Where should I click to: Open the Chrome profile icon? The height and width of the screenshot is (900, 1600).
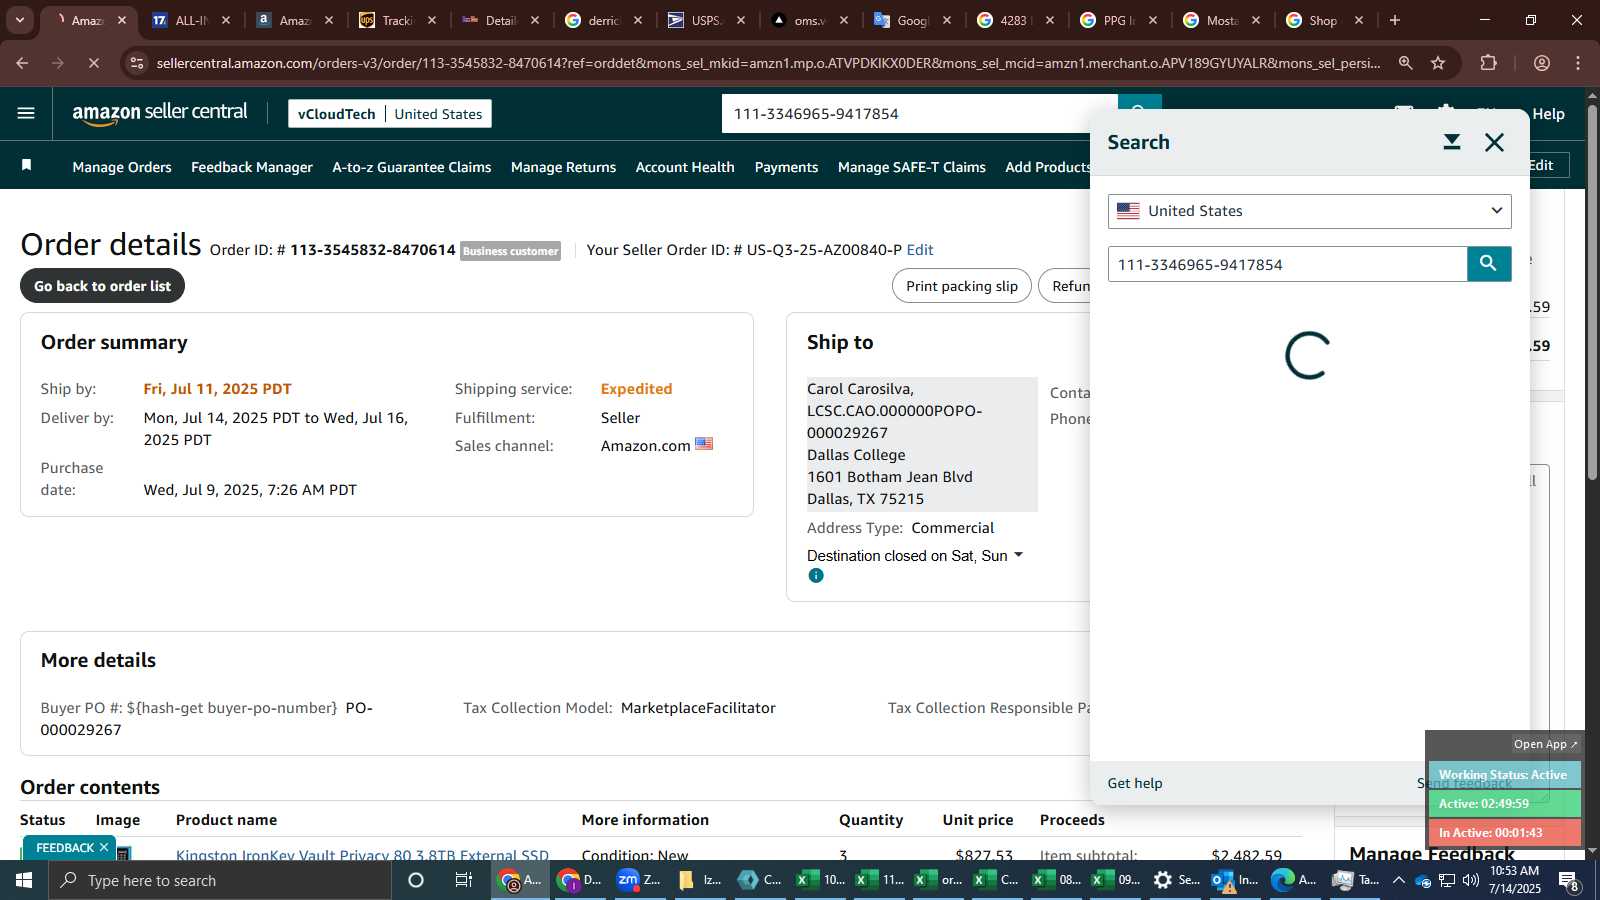1541,63
